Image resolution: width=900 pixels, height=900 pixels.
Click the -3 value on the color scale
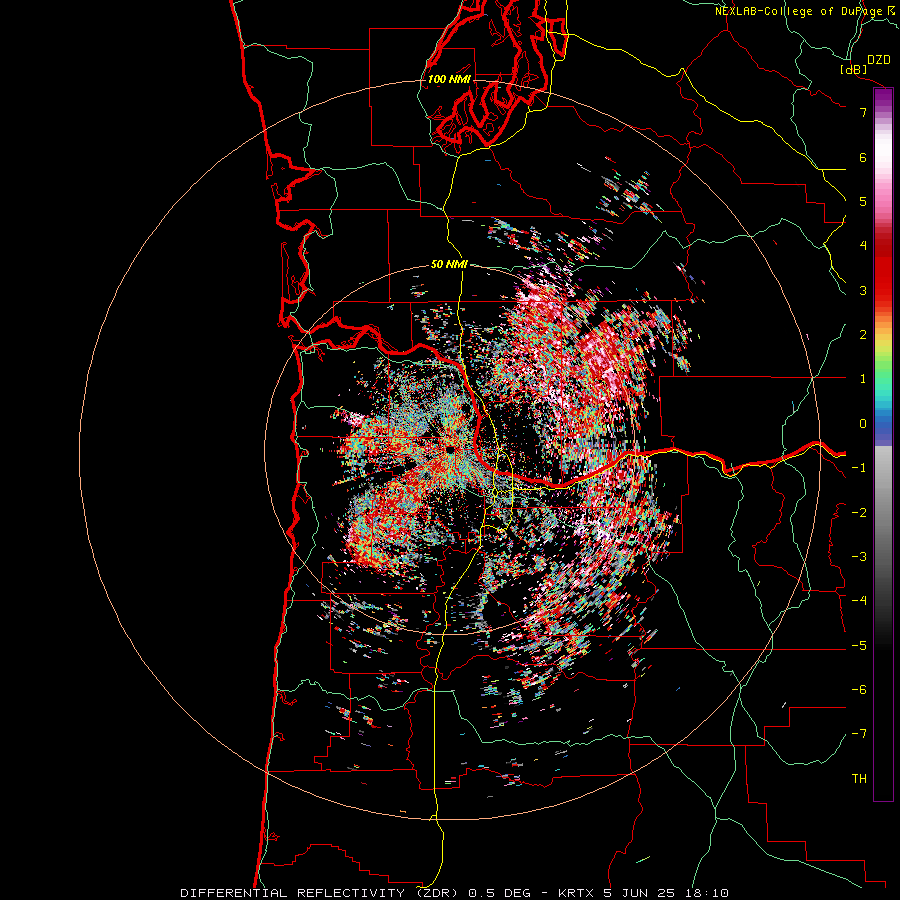tap(859, 557)
